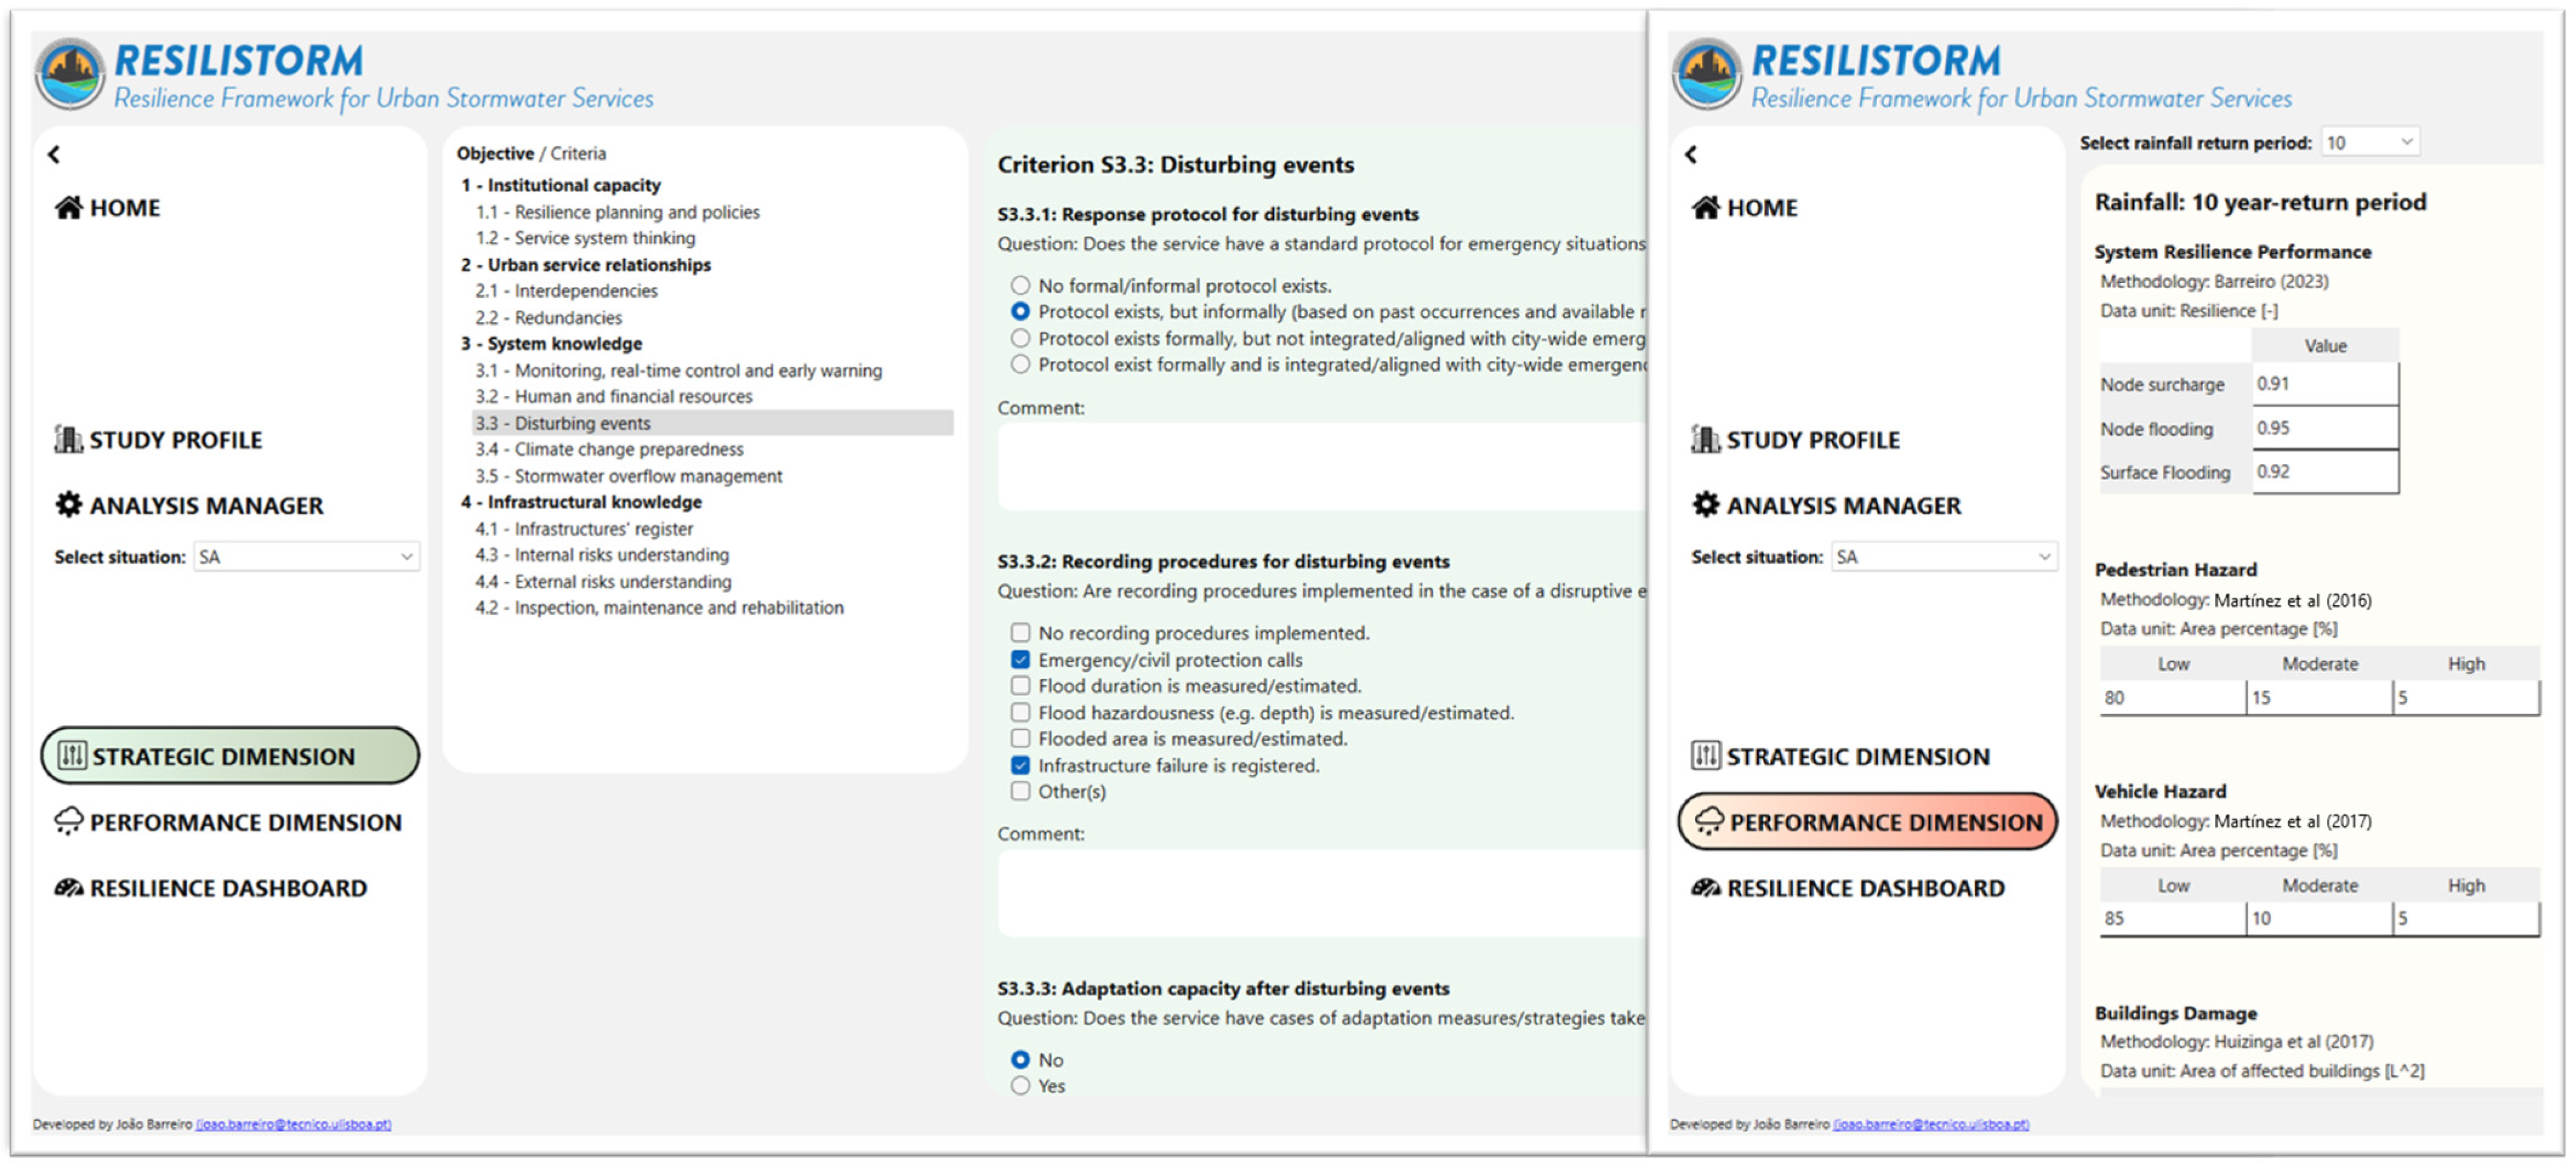
Task: Click the RESILISTORM logo in the right window
Action: (1706, 74)
